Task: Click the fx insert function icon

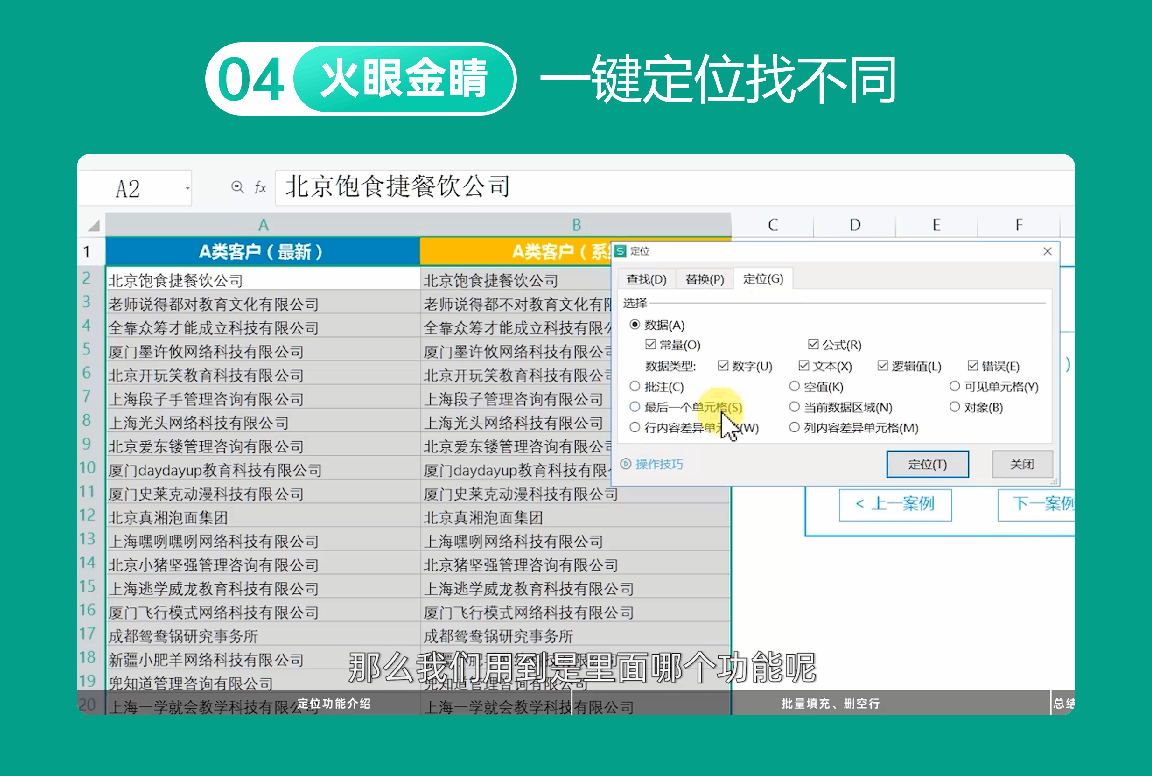Action: 260,187
